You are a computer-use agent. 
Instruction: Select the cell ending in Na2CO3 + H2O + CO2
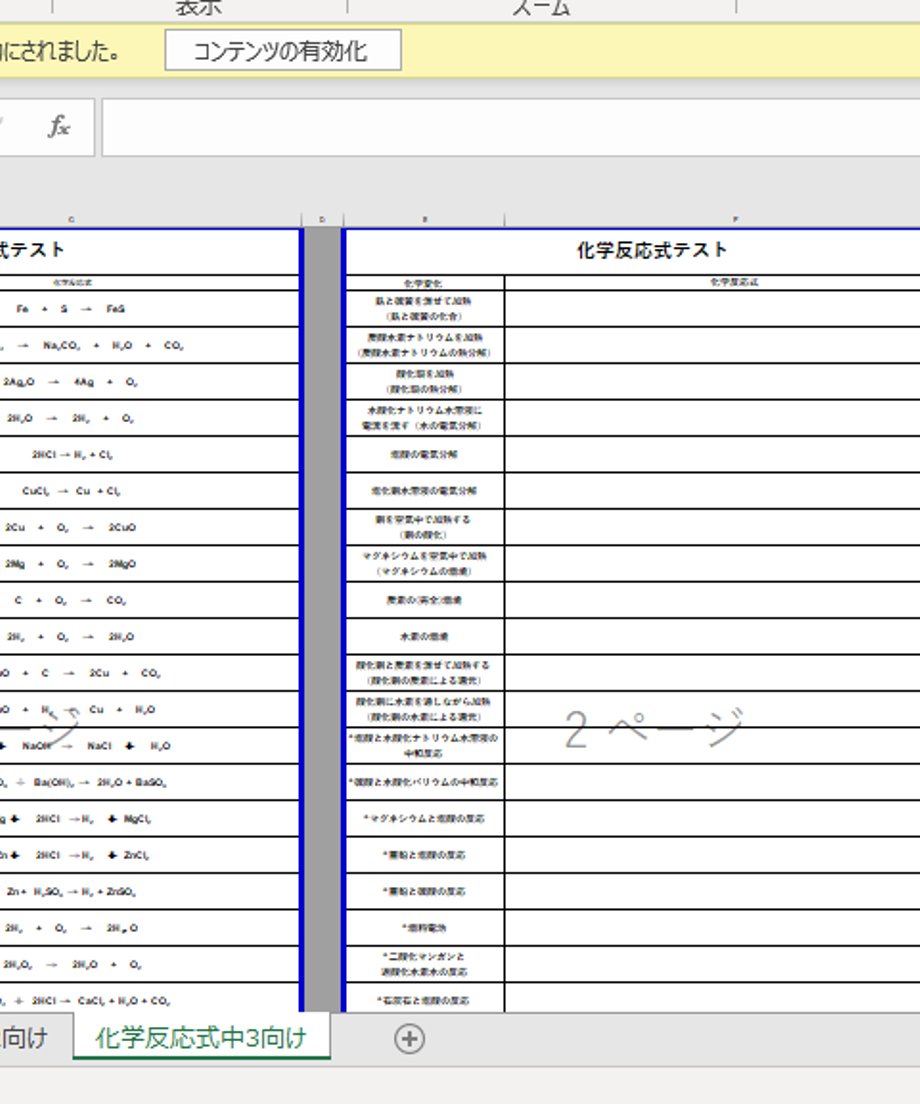point(150,345)
